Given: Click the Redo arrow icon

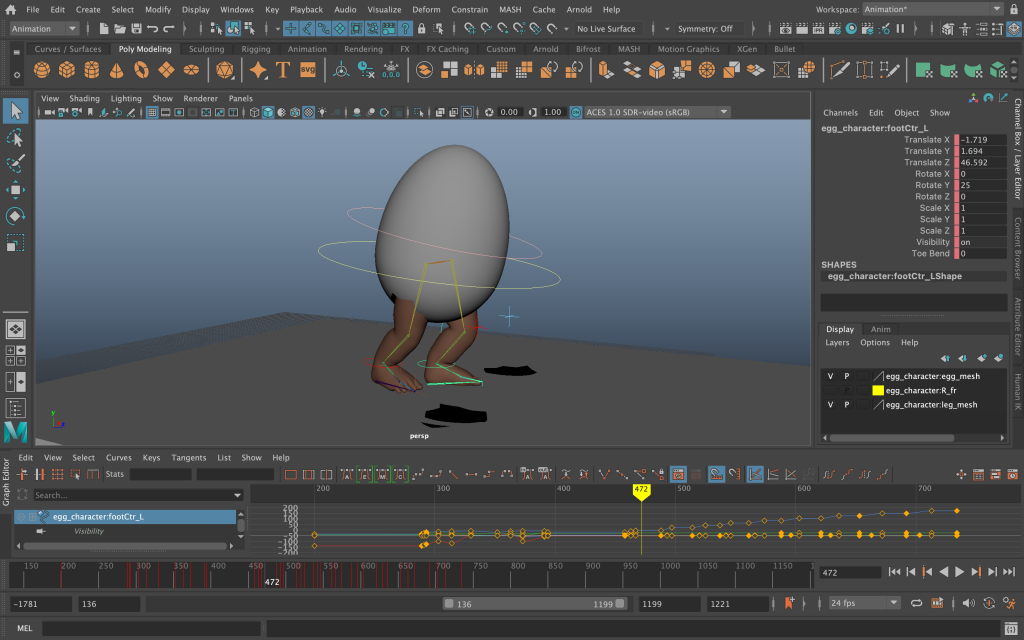Looking at the screenshot, I should pyautogui.click(x=169, y=29).
